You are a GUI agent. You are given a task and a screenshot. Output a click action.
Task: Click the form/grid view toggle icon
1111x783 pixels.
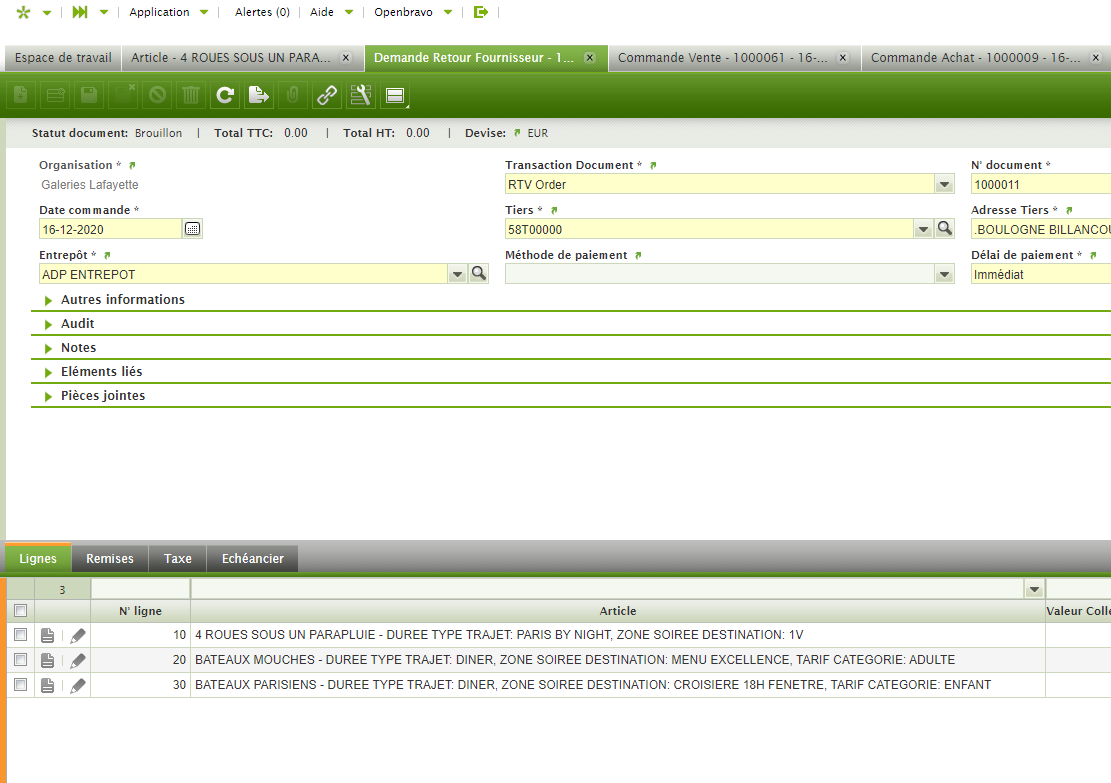pos(395,96)
